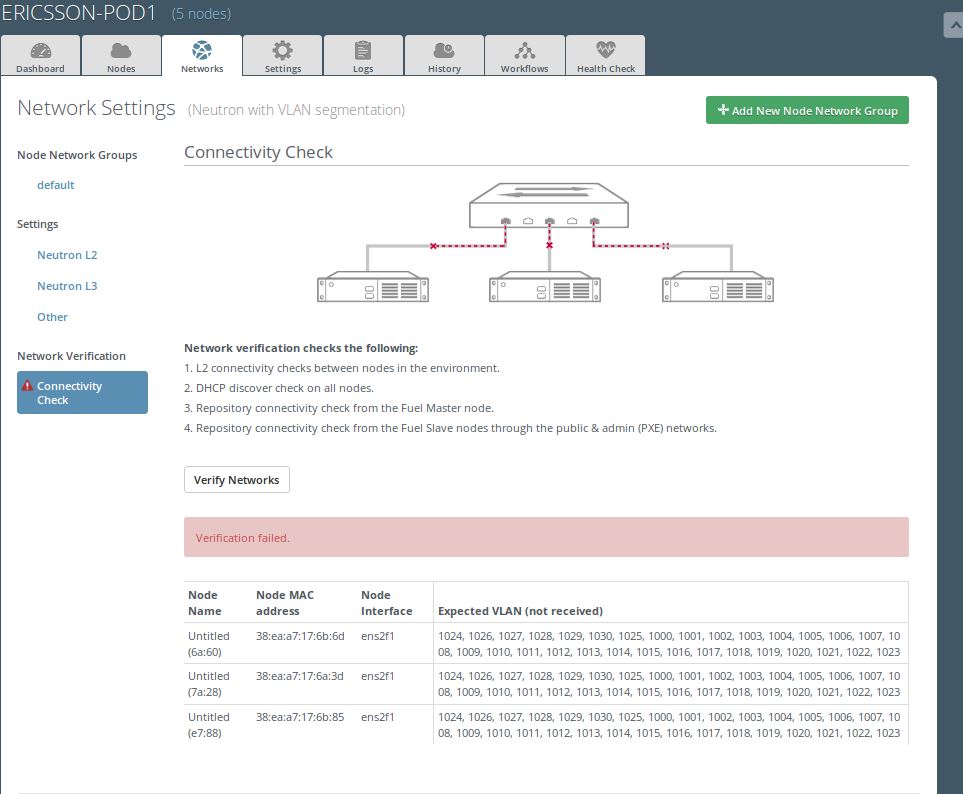The width and height of the screenshot is (963, 794).
Task: Open the Workflows tab label
Action: [x=524, y=69]
